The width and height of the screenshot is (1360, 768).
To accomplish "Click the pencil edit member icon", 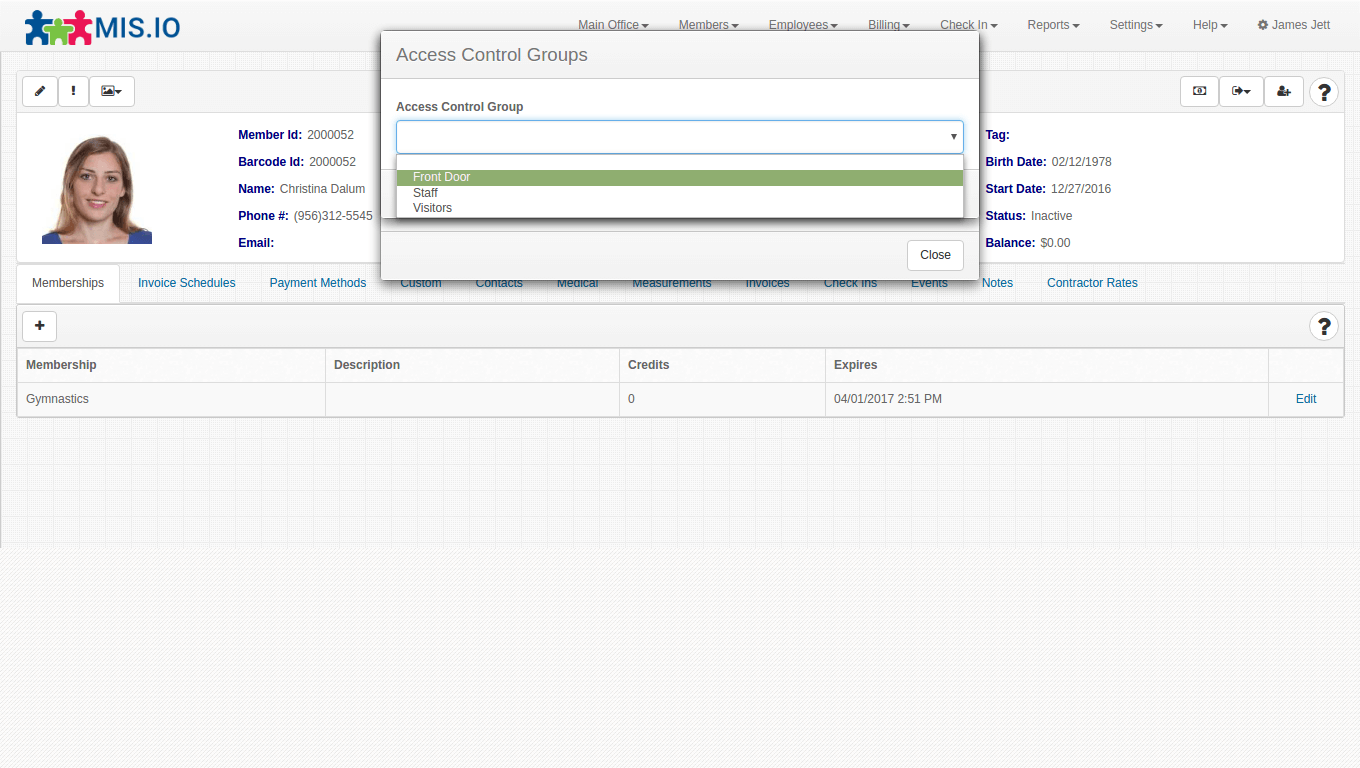I will click(40, 91).
